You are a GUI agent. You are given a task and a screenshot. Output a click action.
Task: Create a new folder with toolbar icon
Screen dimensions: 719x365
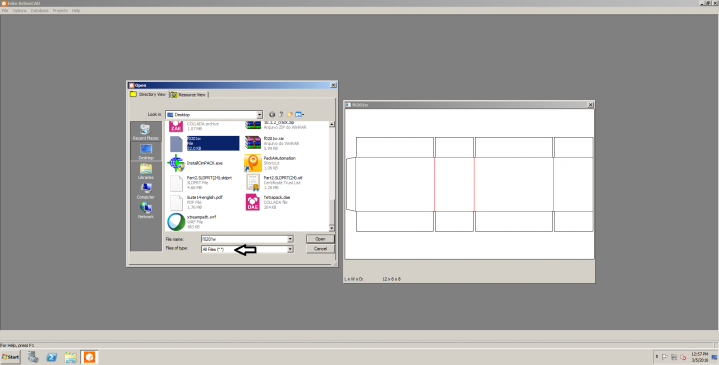[290, 114]
